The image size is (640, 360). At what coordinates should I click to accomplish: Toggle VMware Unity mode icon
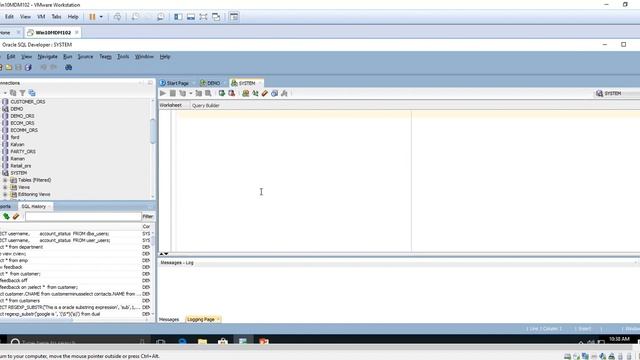(x=216, y=17)
